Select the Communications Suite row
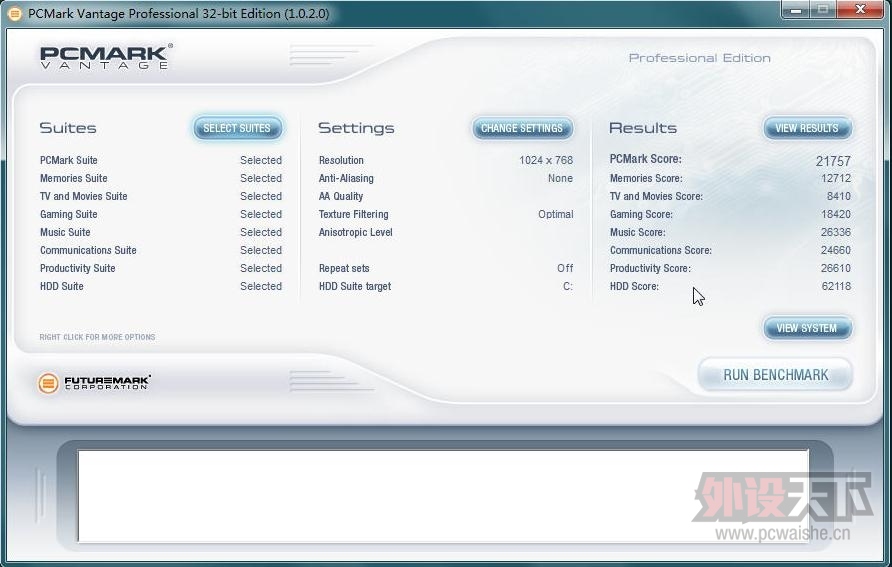Screen dimensions: 892x567 (x=160, y=250)
